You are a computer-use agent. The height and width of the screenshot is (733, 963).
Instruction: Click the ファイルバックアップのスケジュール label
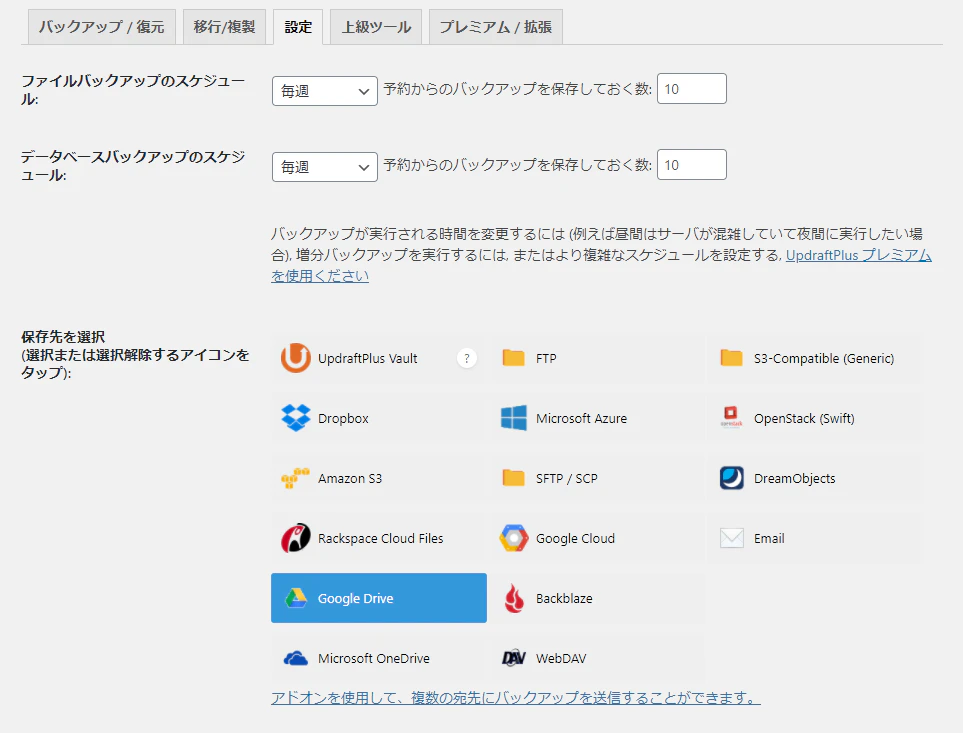coord(133,90)
